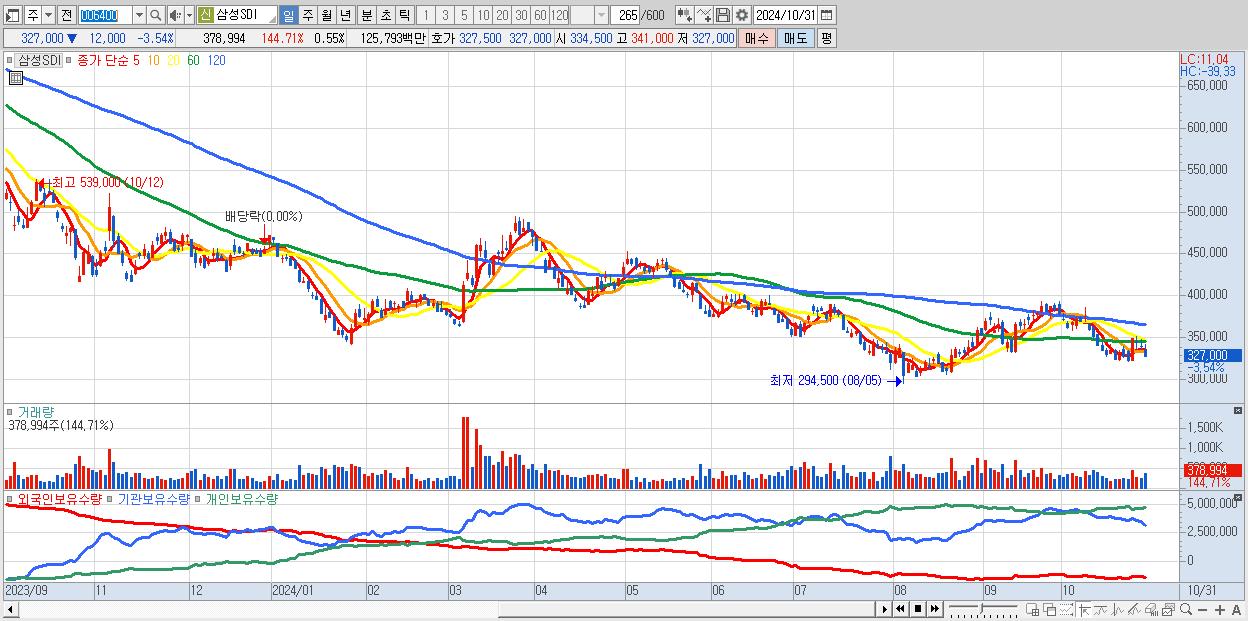Click the 1 interval button
The image size is (1248, 621).
(x=425, y=15)
